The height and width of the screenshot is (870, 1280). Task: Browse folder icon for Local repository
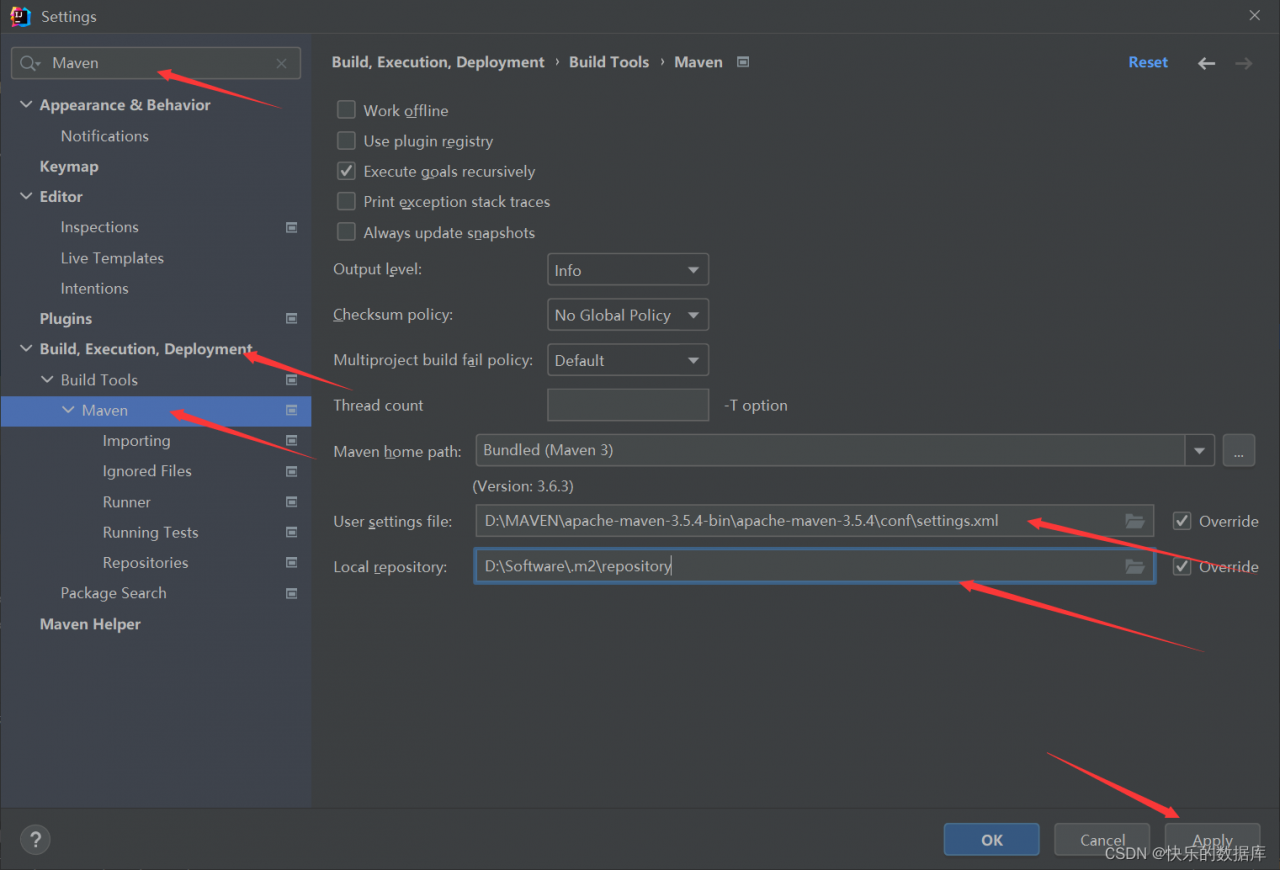(x=1134, y=566)
